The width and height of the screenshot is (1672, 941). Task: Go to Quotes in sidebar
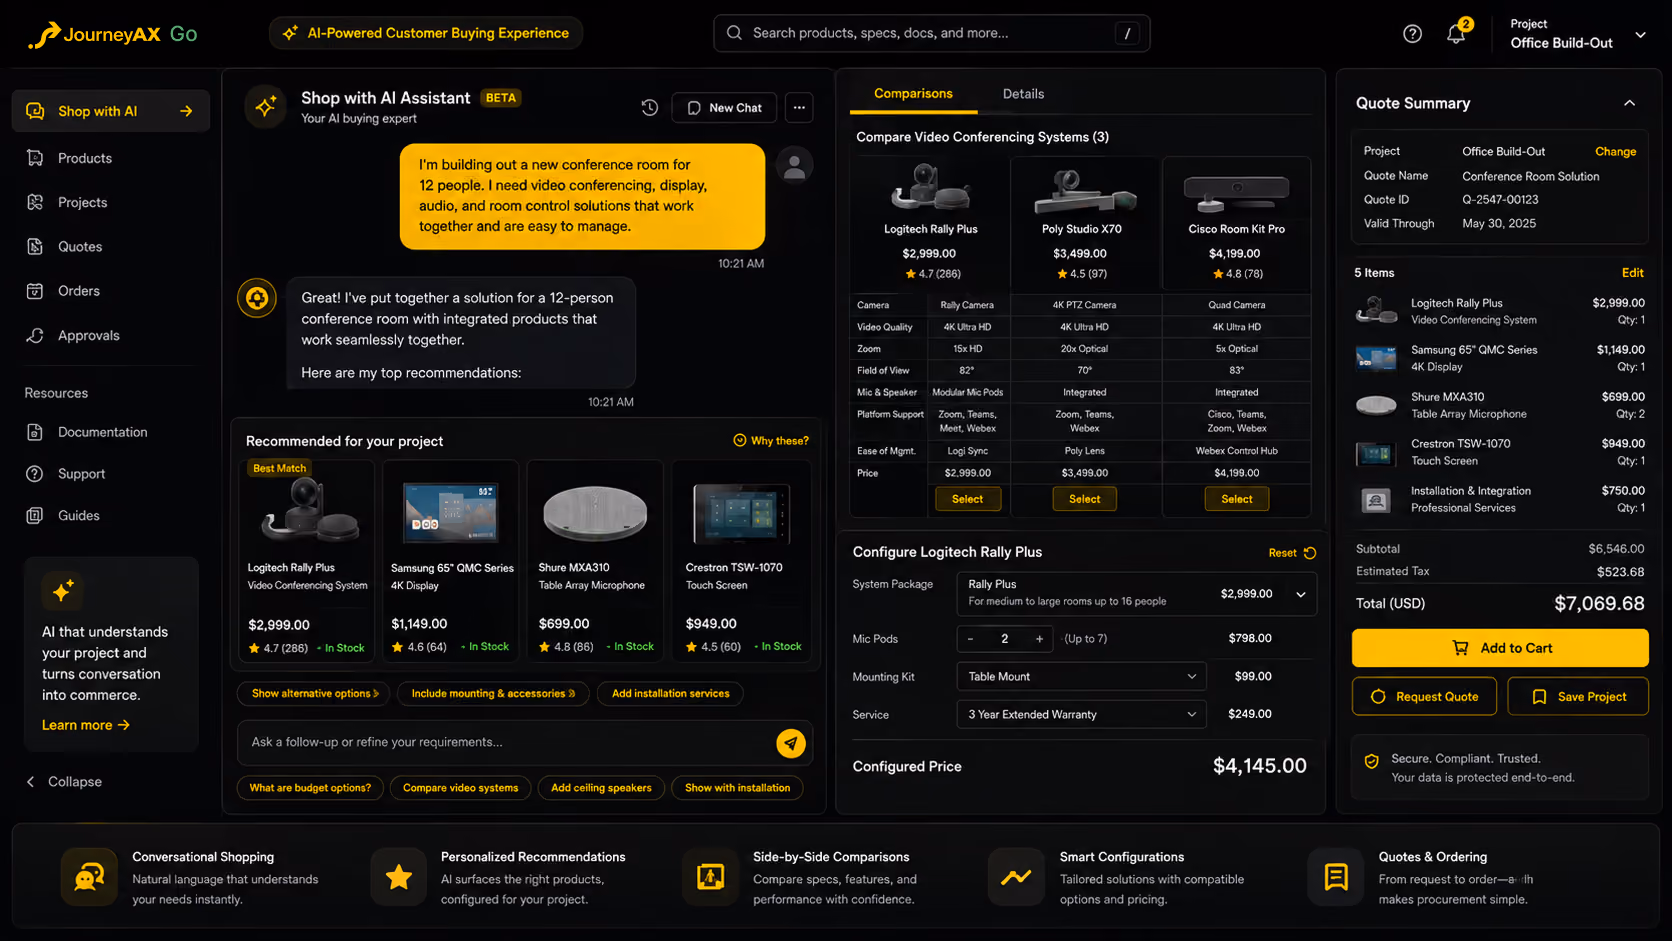pyautogui.click(x=80, y=246)
